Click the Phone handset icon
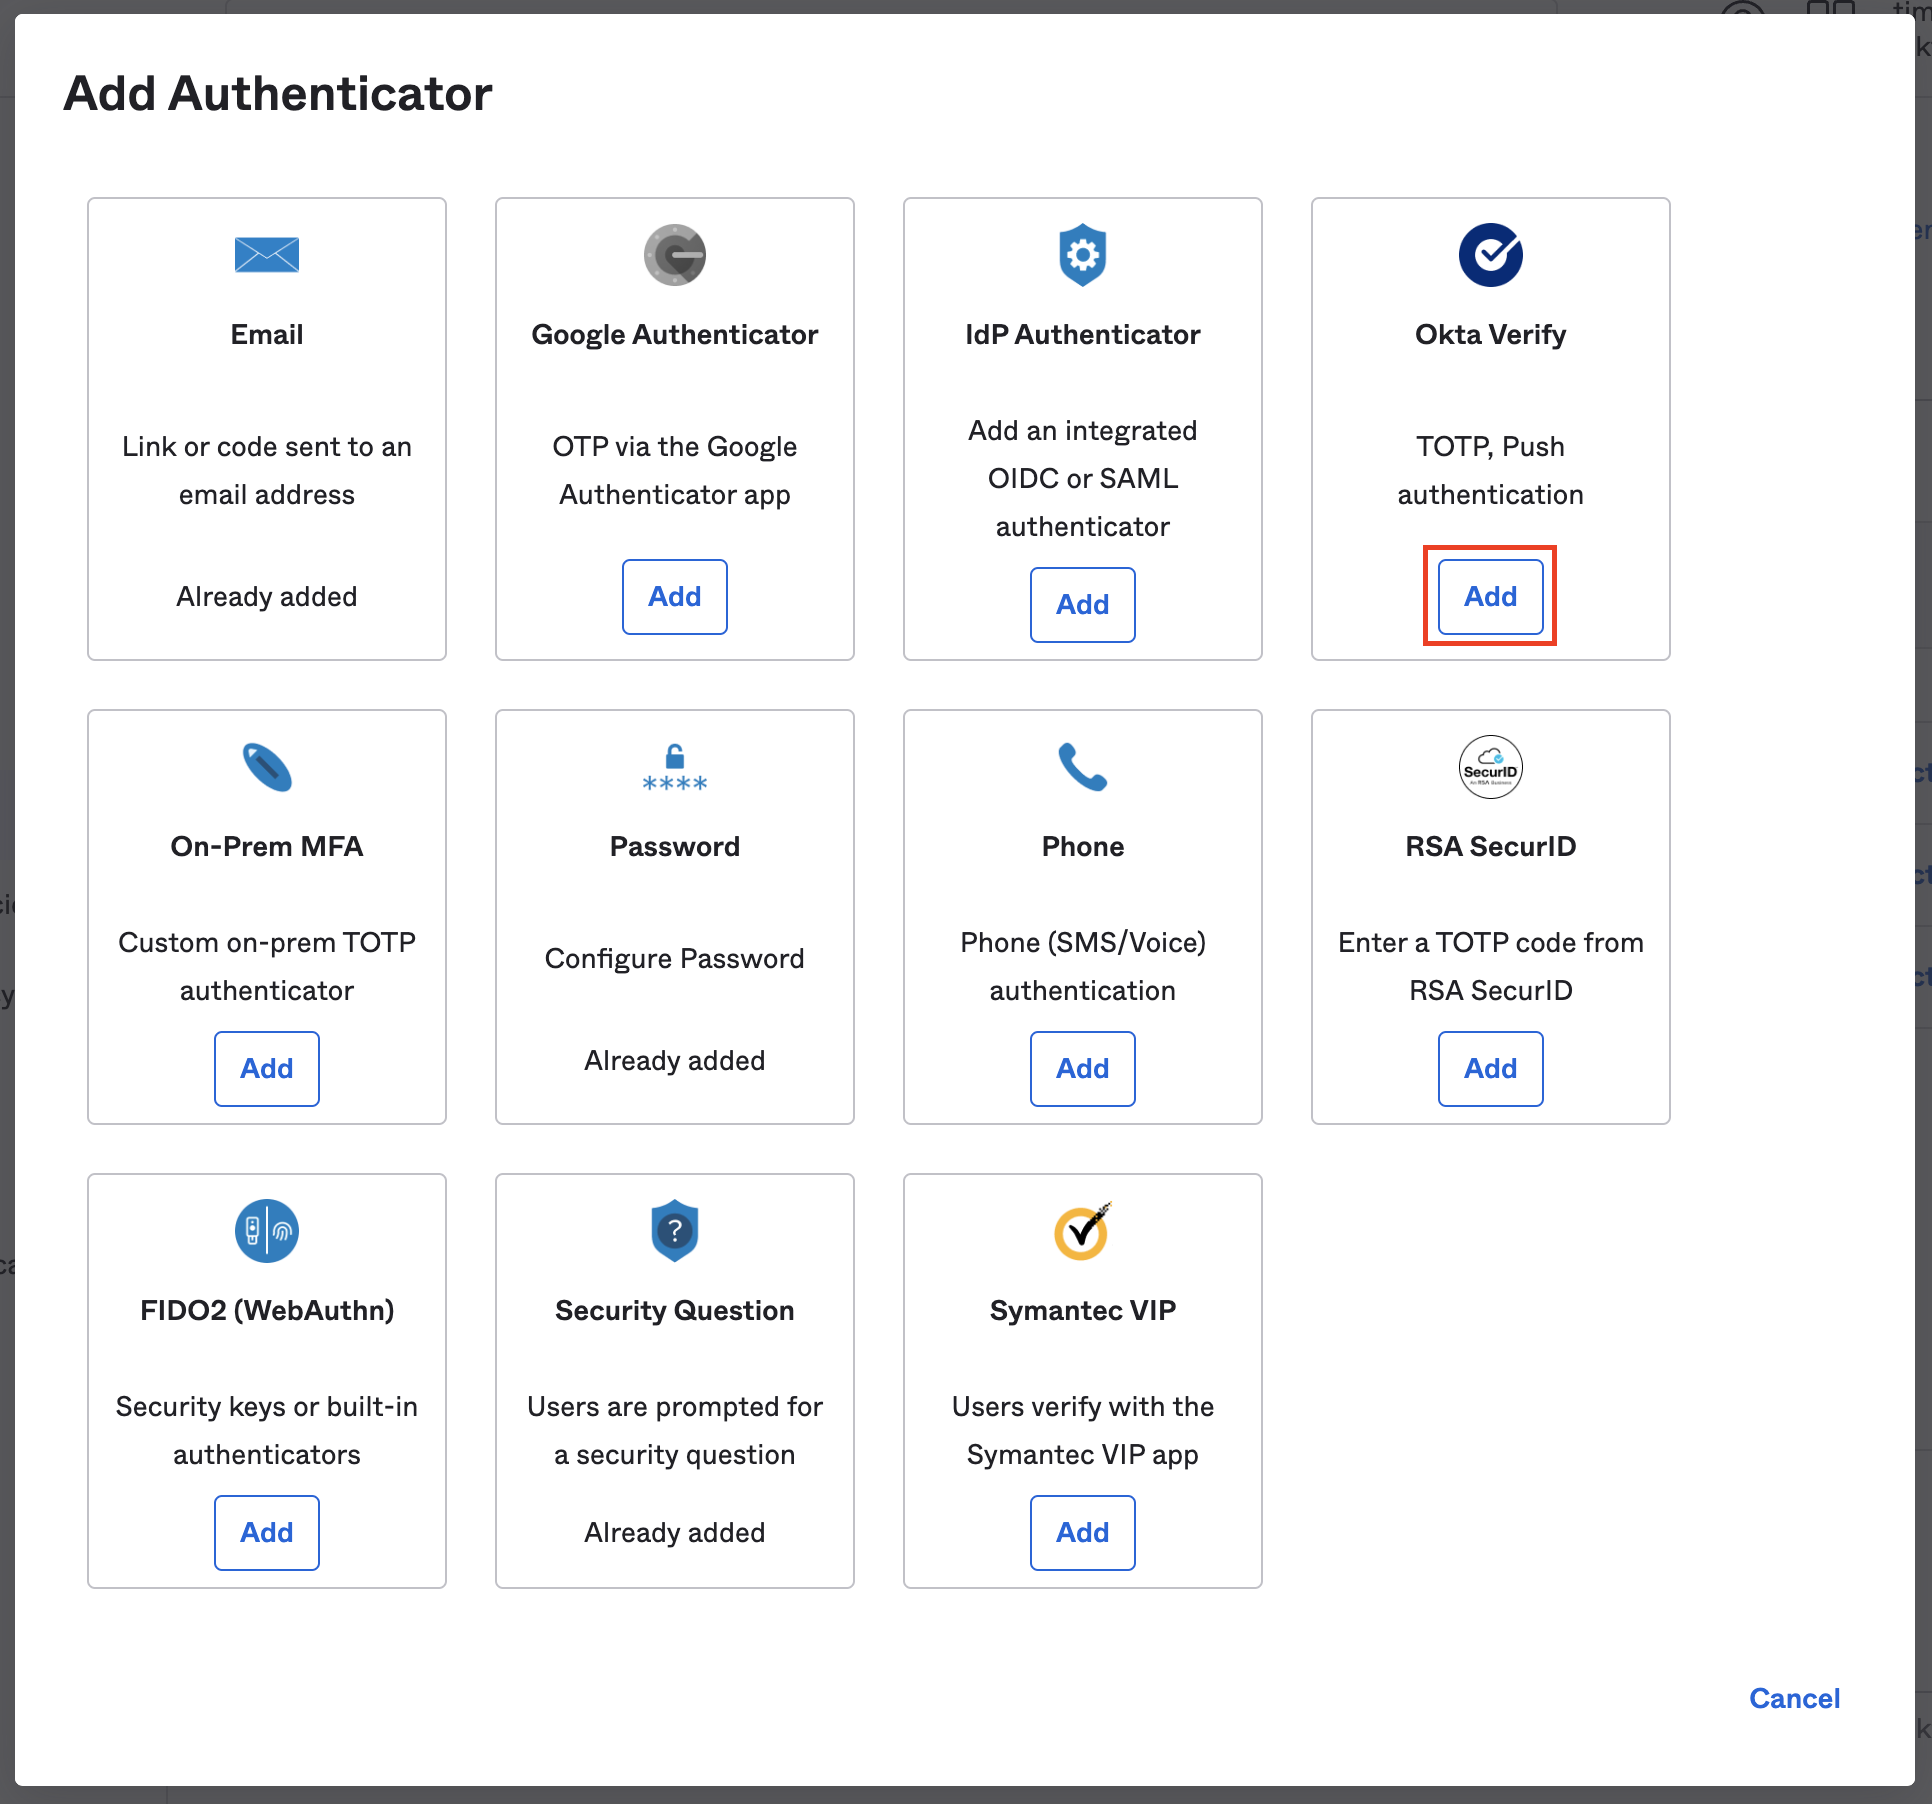The height and width of the screenshot is (1804, 1932). point(1083,767)
